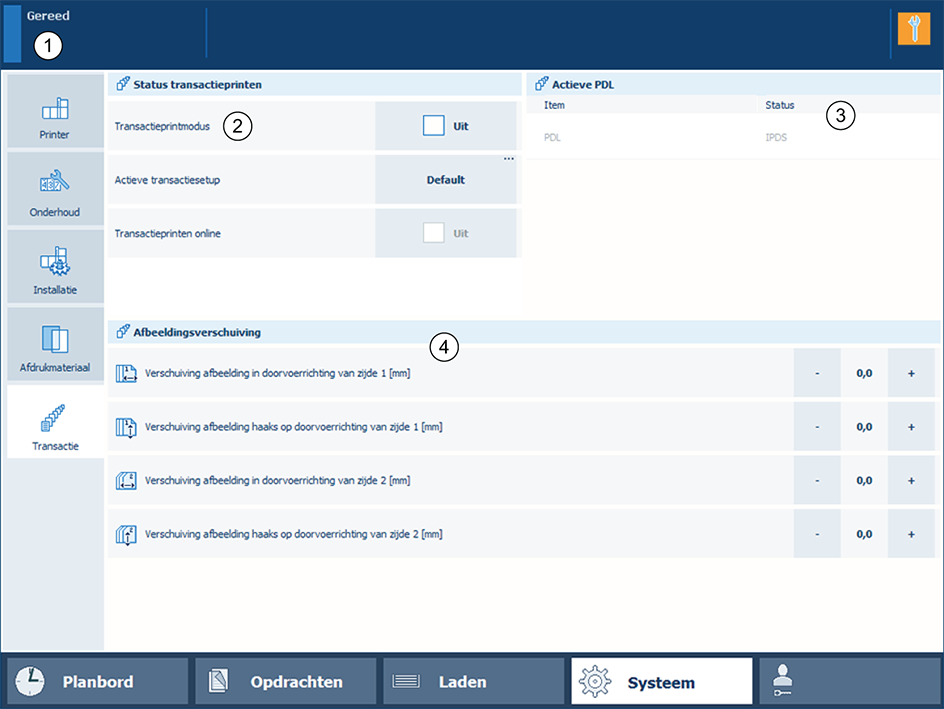Click the pin icon beside Afbeeldingsverschuiving
Viewport: 944px width, 709px height.
click(122, 332)
